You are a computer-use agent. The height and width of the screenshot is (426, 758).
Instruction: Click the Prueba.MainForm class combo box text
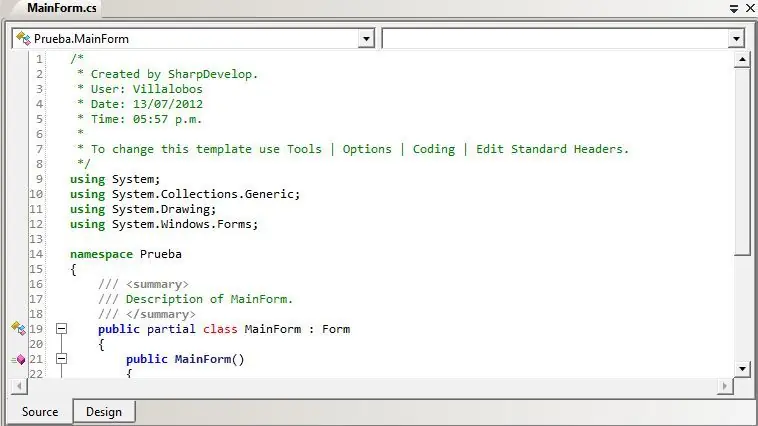click(81, 39)
